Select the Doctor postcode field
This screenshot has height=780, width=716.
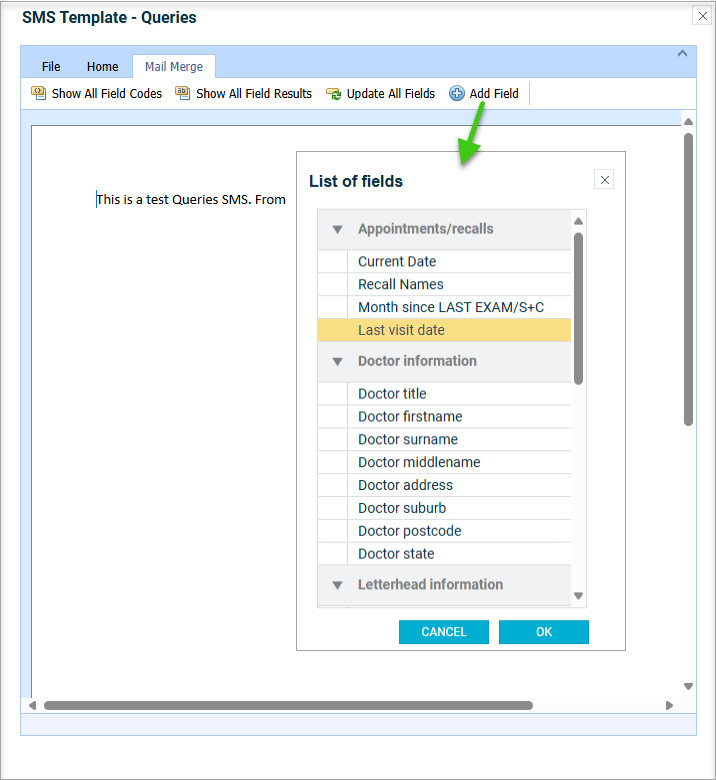444,531
